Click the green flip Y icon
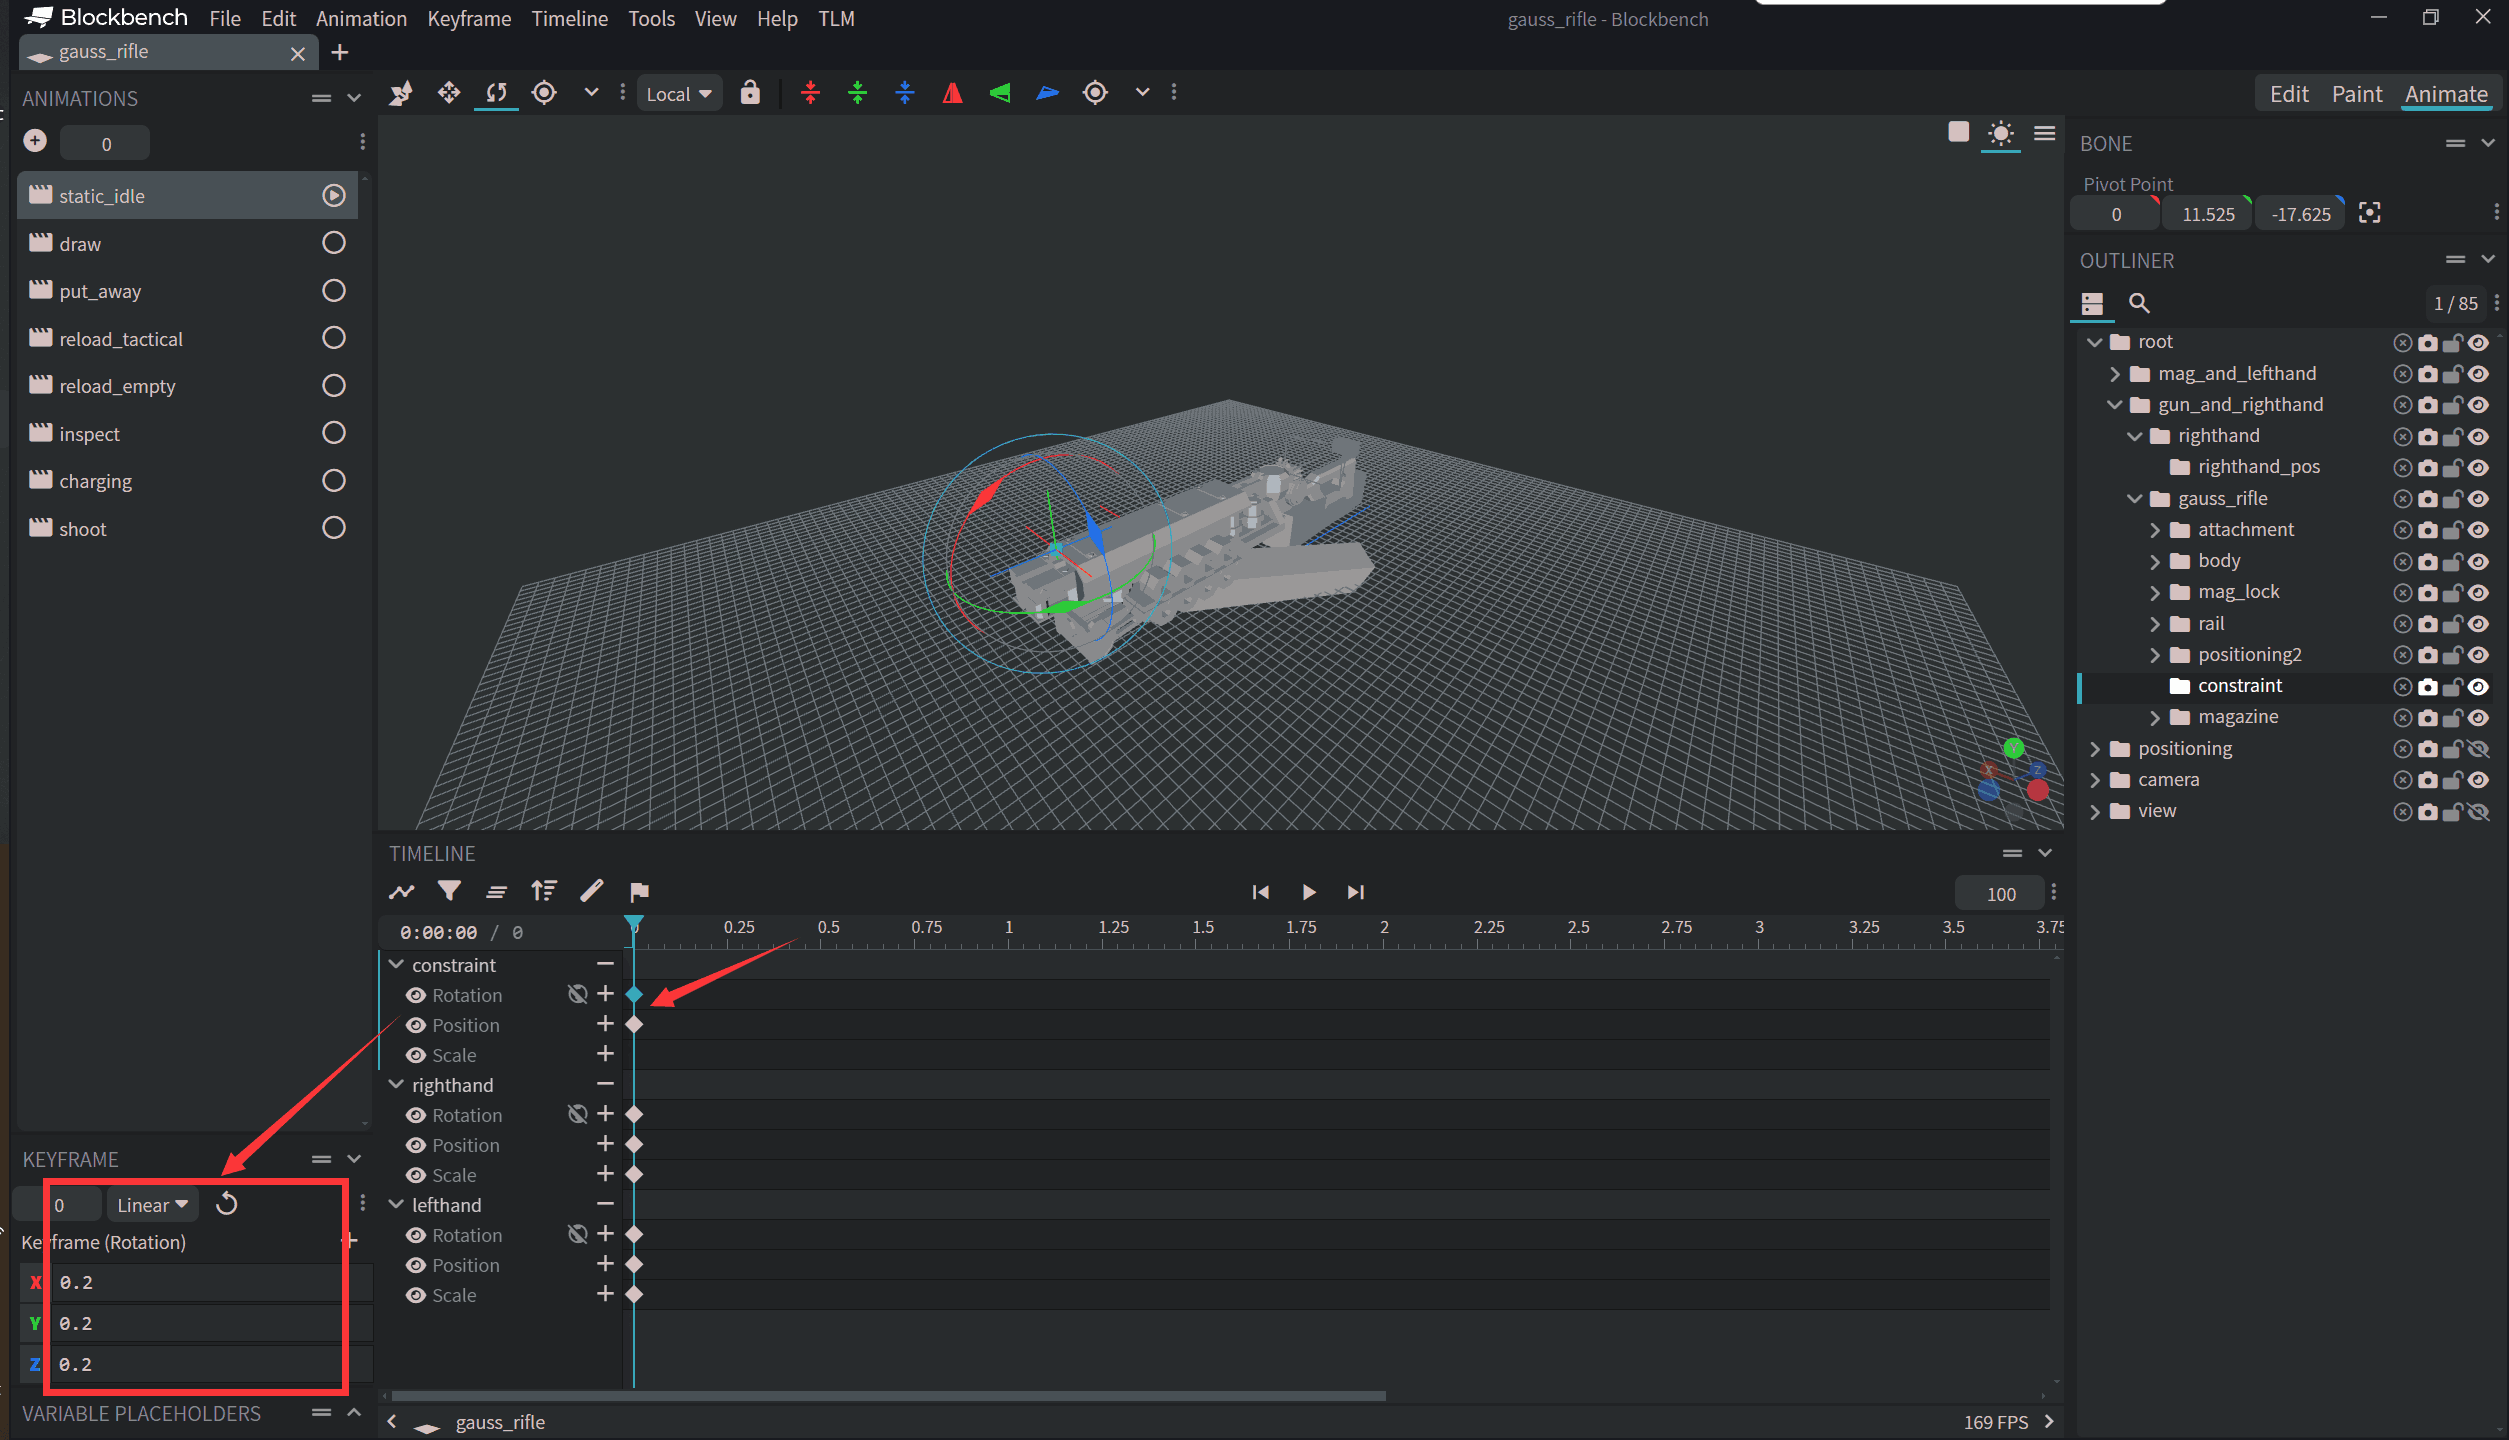This screenshot has width=2509, height=1440. click(1000, 93)
